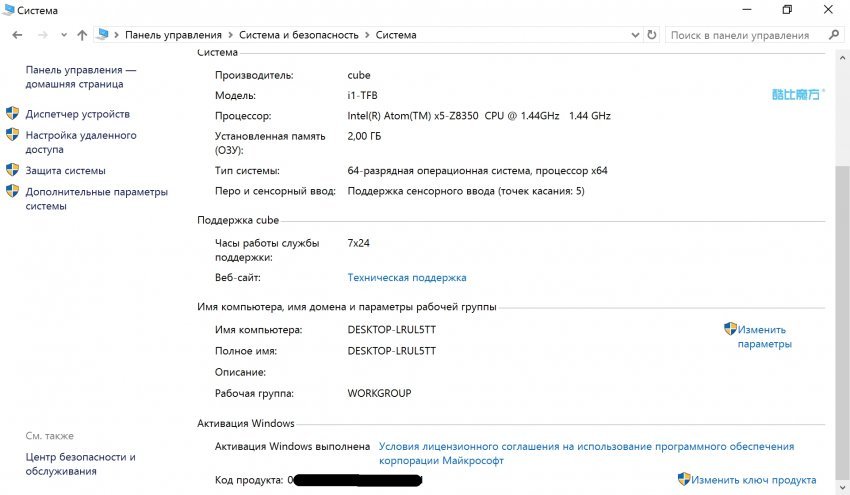Refresh the page with the refresh icon
Screen dimensions: 850x495
(x=652, y=35)
